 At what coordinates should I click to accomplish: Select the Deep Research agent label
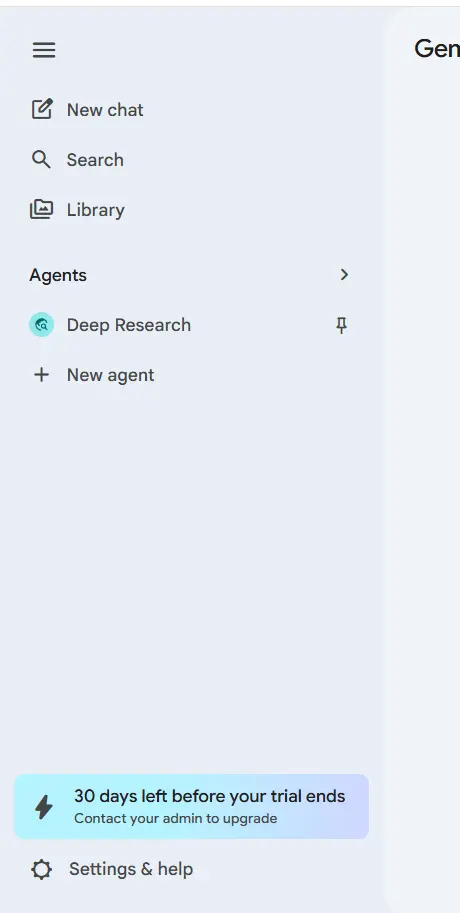[129, 325]
